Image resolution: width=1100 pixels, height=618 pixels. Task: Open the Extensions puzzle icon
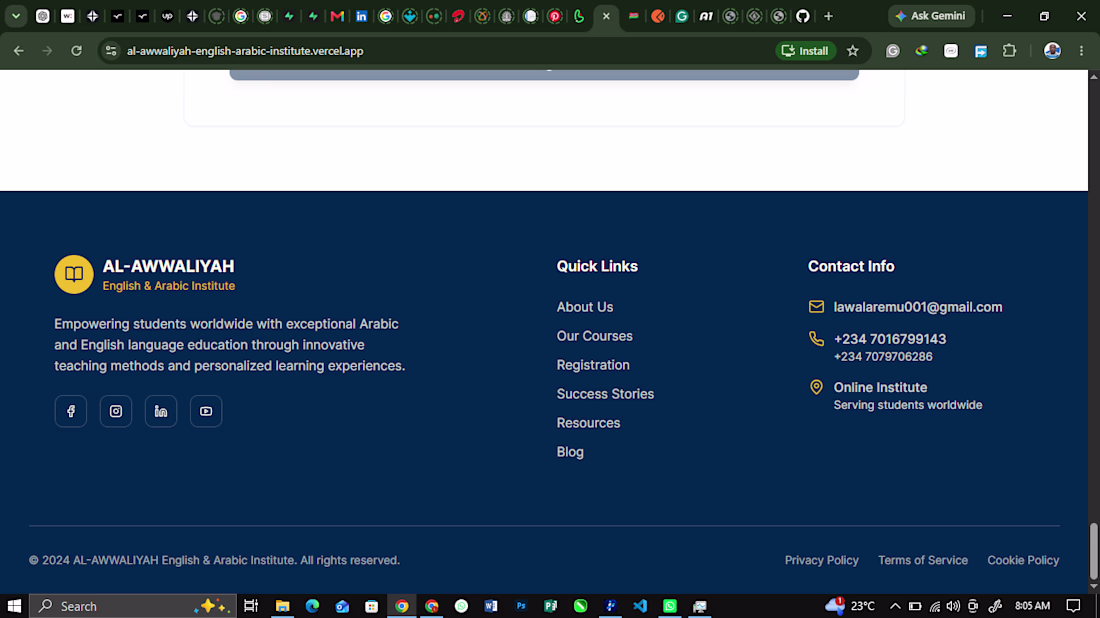(1010, 51)
